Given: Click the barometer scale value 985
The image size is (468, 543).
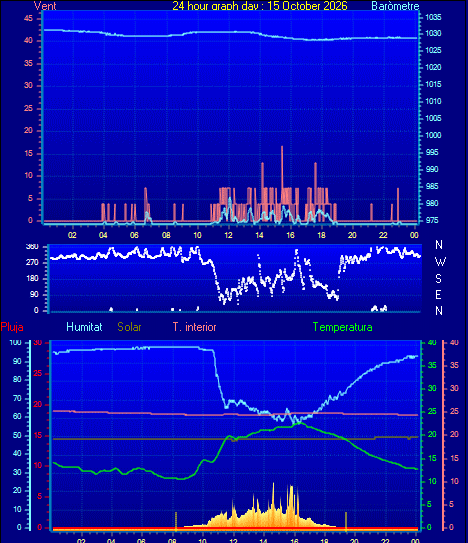Looking at the screenshot, I should coord(432,186).
